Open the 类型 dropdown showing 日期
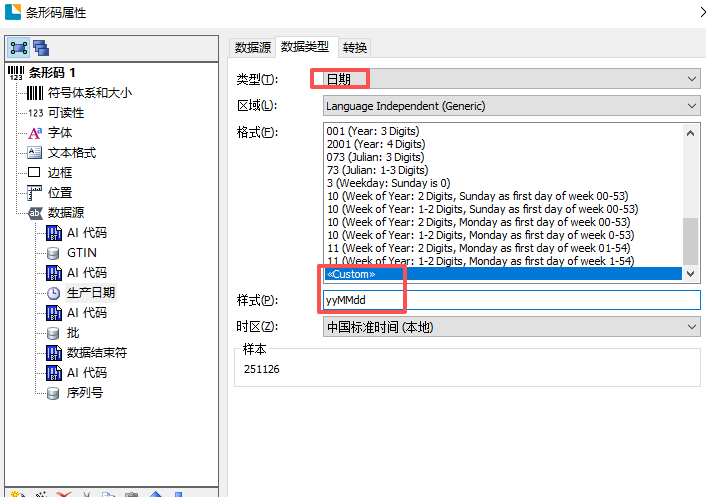This screenshot has width=706, height=497. tap(511, 79)
